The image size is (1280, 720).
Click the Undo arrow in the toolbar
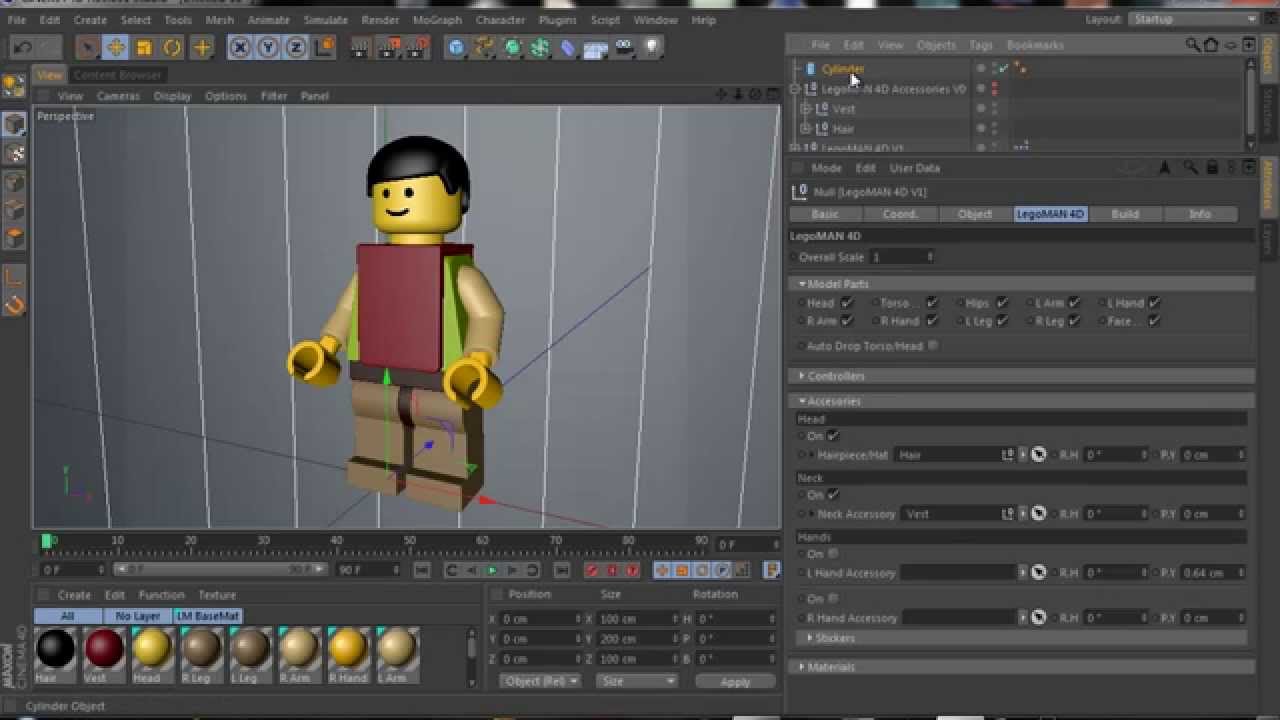pos(23,47)
